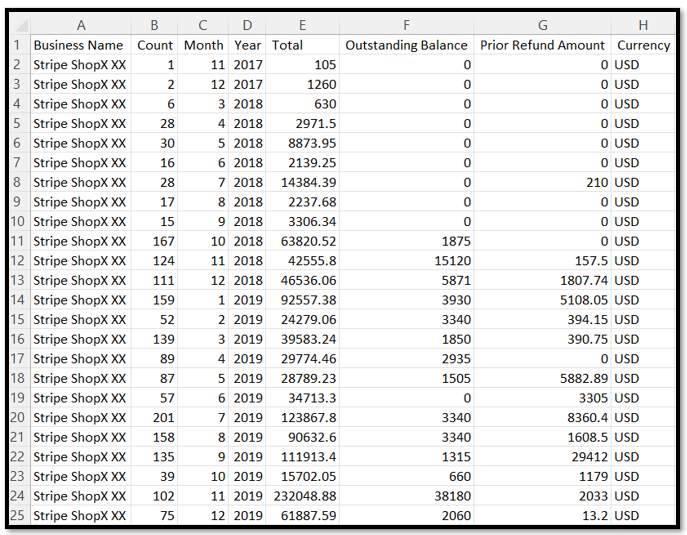Select the Total cell 29774.46

point(302,358)
